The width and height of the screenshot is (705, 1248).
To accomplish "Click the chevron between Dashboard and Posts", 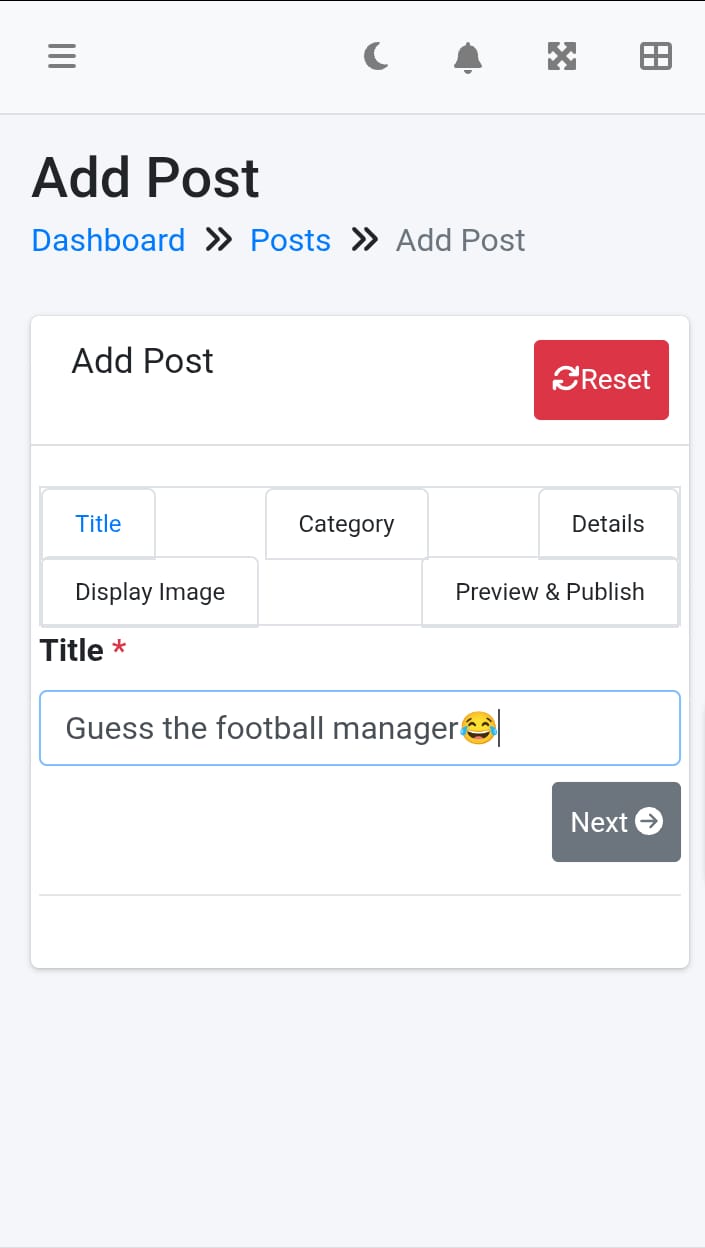I will pyautogui.click(x=218, y=239).
